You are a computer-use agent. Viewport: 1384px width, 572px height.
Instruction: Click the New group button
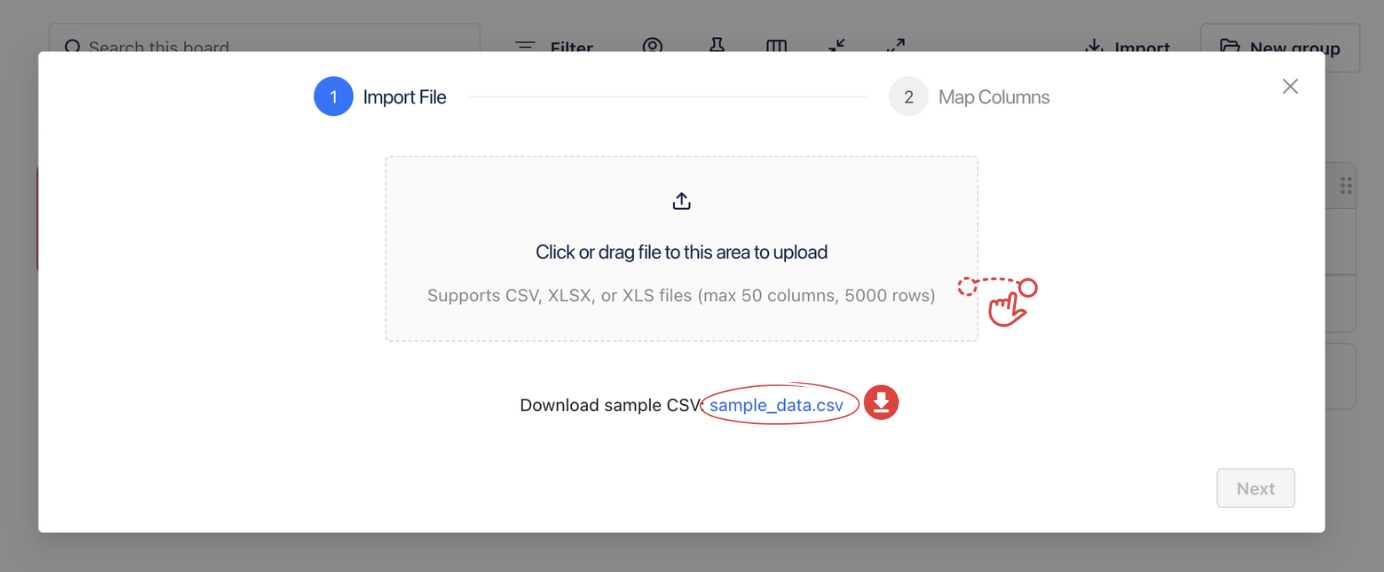coord(1280,48)
